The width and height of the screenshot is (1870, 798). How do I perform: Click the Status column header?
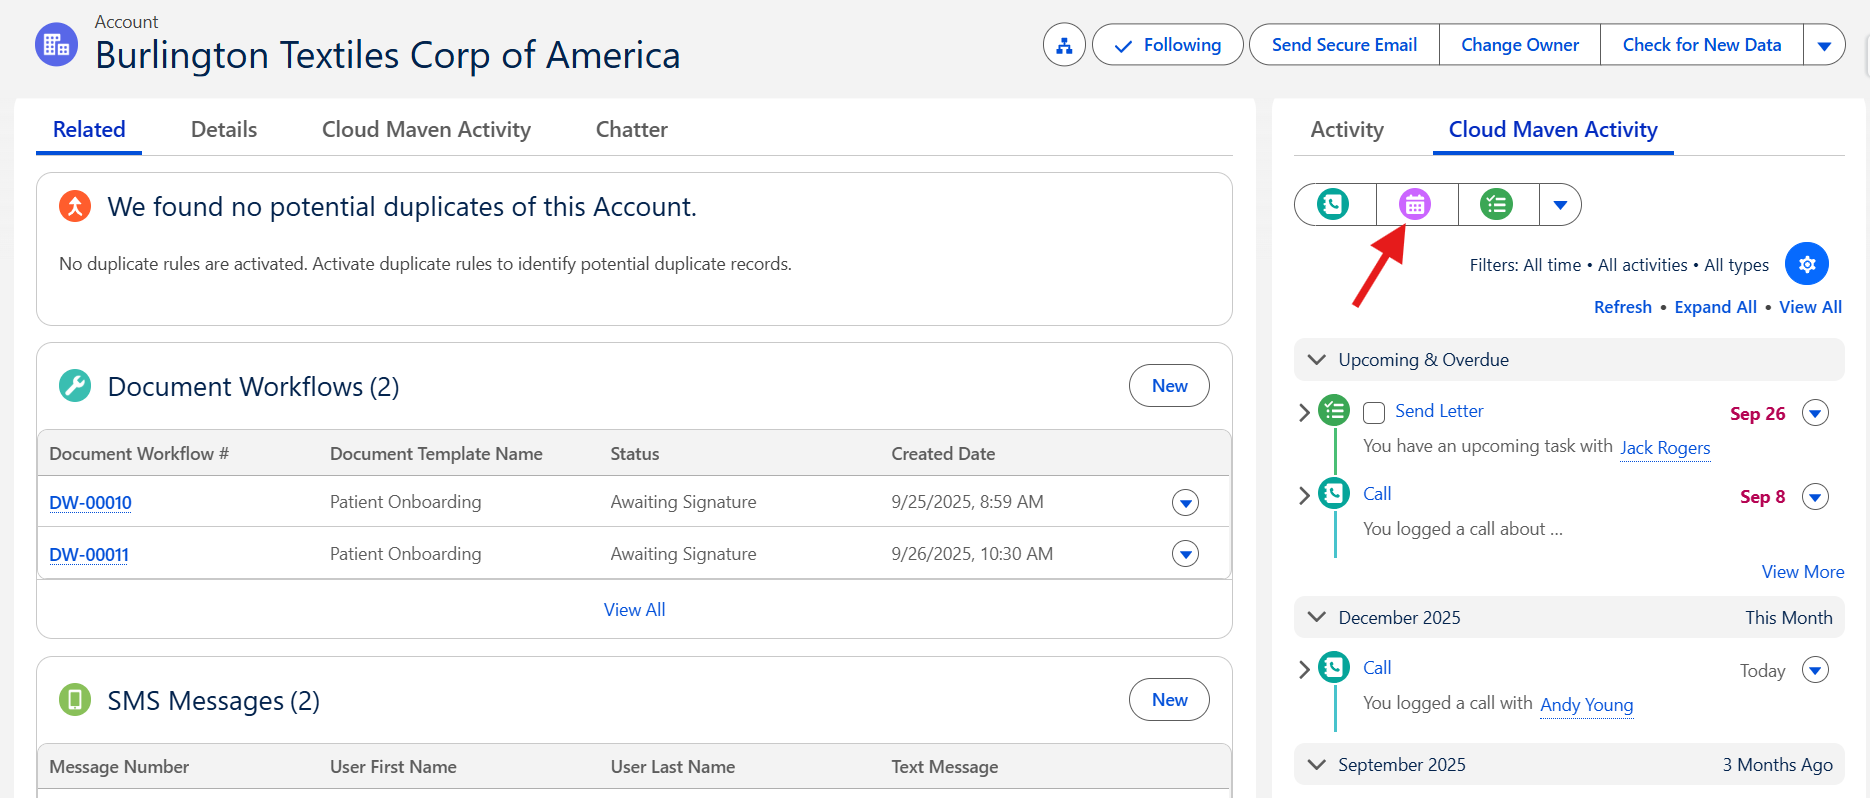(635, 454)
